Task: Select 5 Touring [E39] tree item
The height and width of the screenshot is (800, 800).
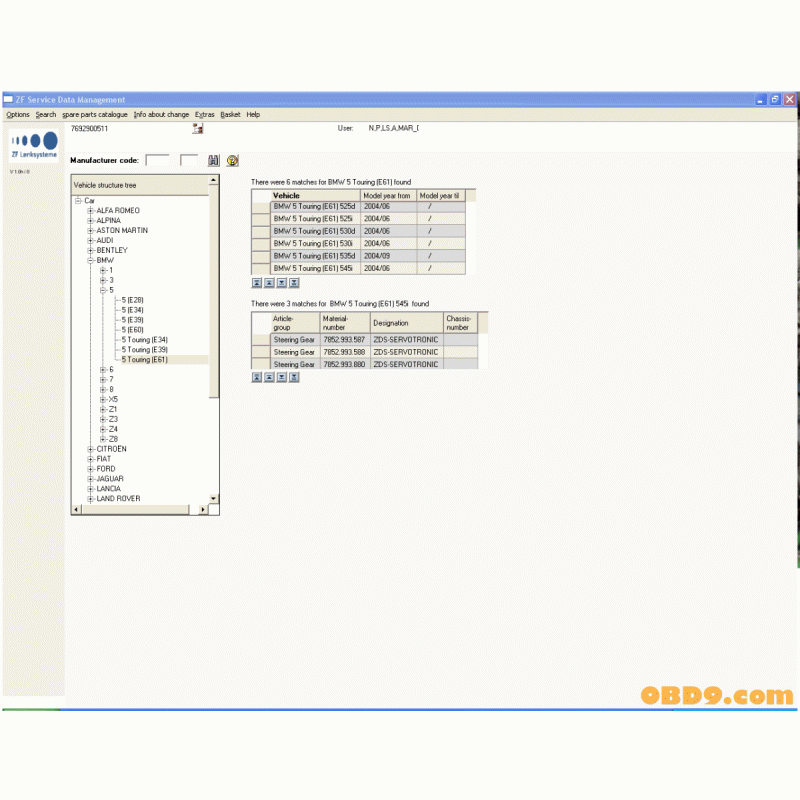Action: (x=145, y=350)
